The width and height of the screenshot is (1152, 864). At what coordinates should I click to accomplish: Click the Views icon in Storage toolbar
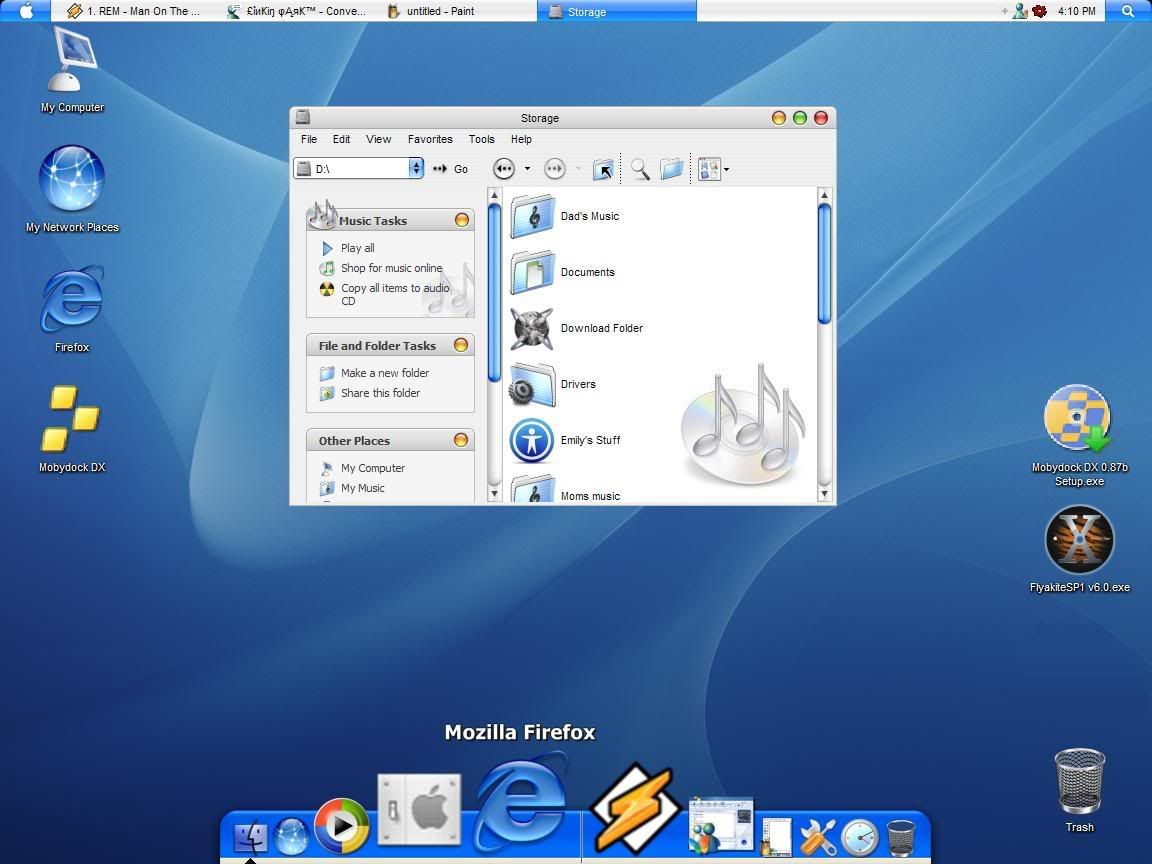point(709,170)
